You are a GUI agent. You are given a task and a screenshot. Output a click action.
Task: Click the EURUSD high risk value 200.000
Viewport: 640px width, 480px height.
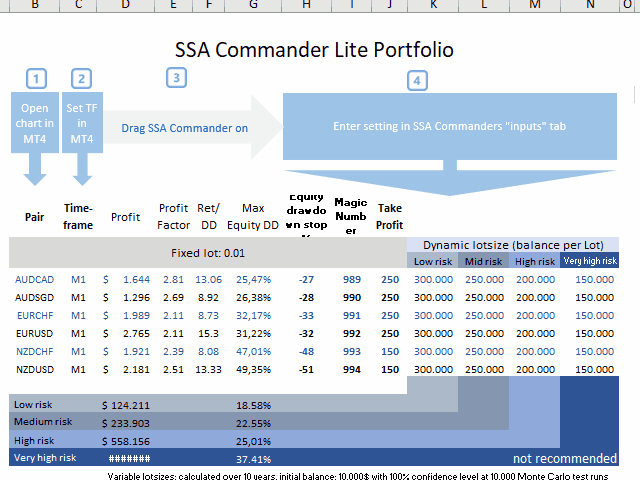536,333
